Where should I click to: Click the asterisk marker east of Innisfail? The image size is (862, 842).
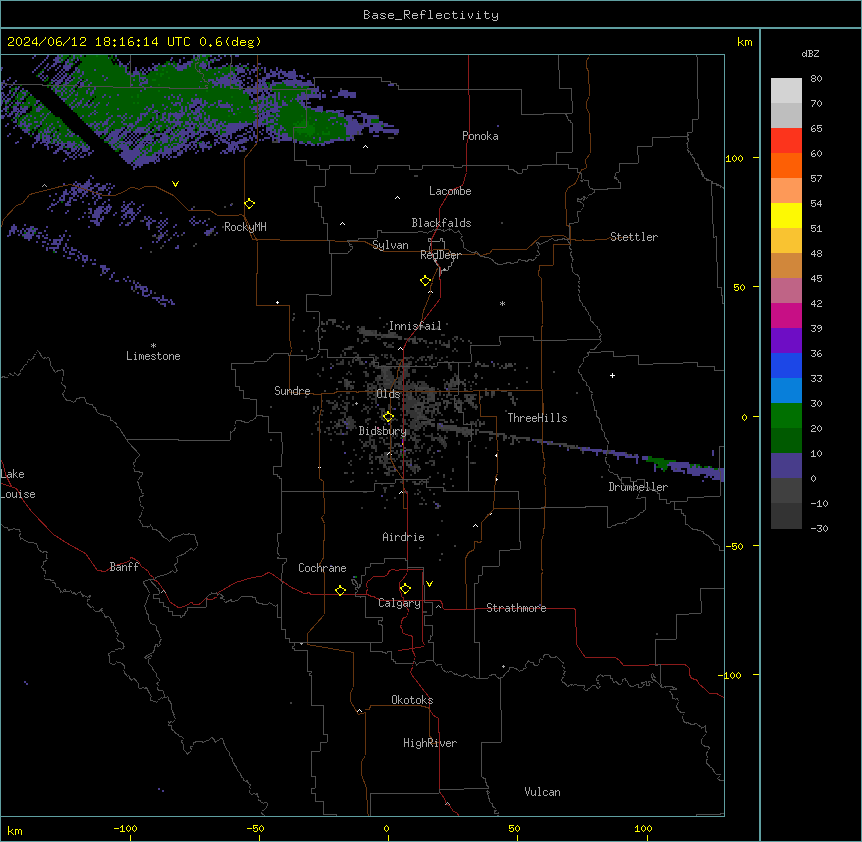pyautogui.click(x=502, y=303)
